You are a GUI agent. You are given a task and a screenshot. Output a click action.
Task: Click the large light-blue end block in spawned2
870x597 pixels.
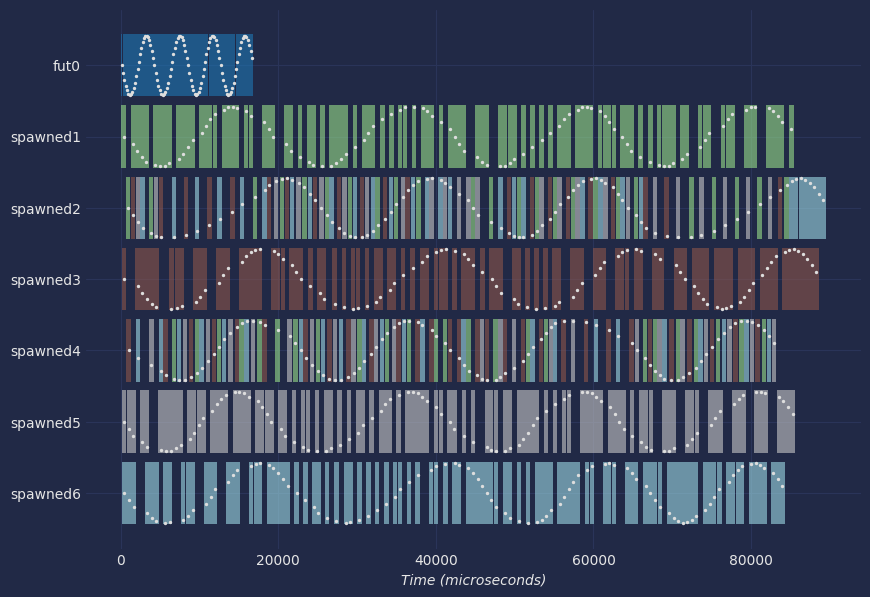click(812, 208)
